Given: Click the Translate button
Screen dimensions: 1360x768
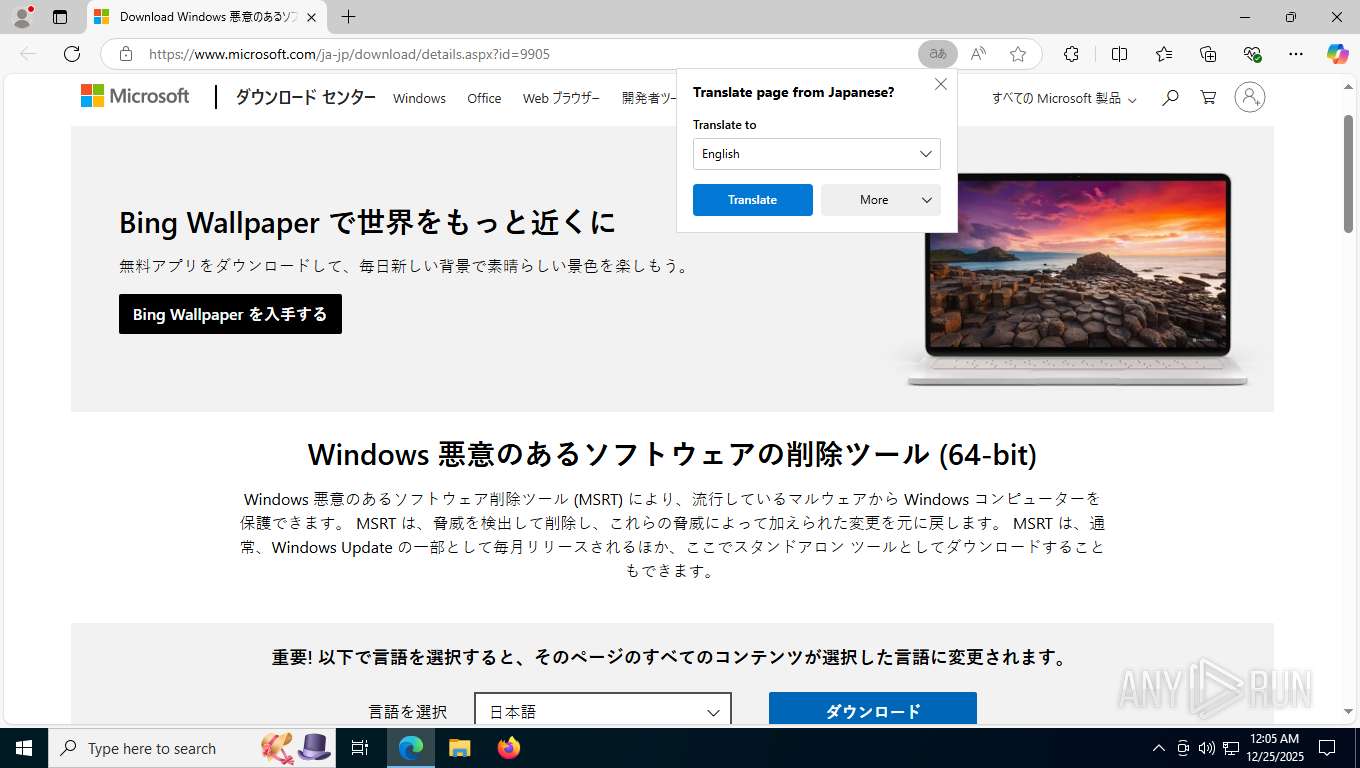Looking at the screenshot, I should coord(753,200).
